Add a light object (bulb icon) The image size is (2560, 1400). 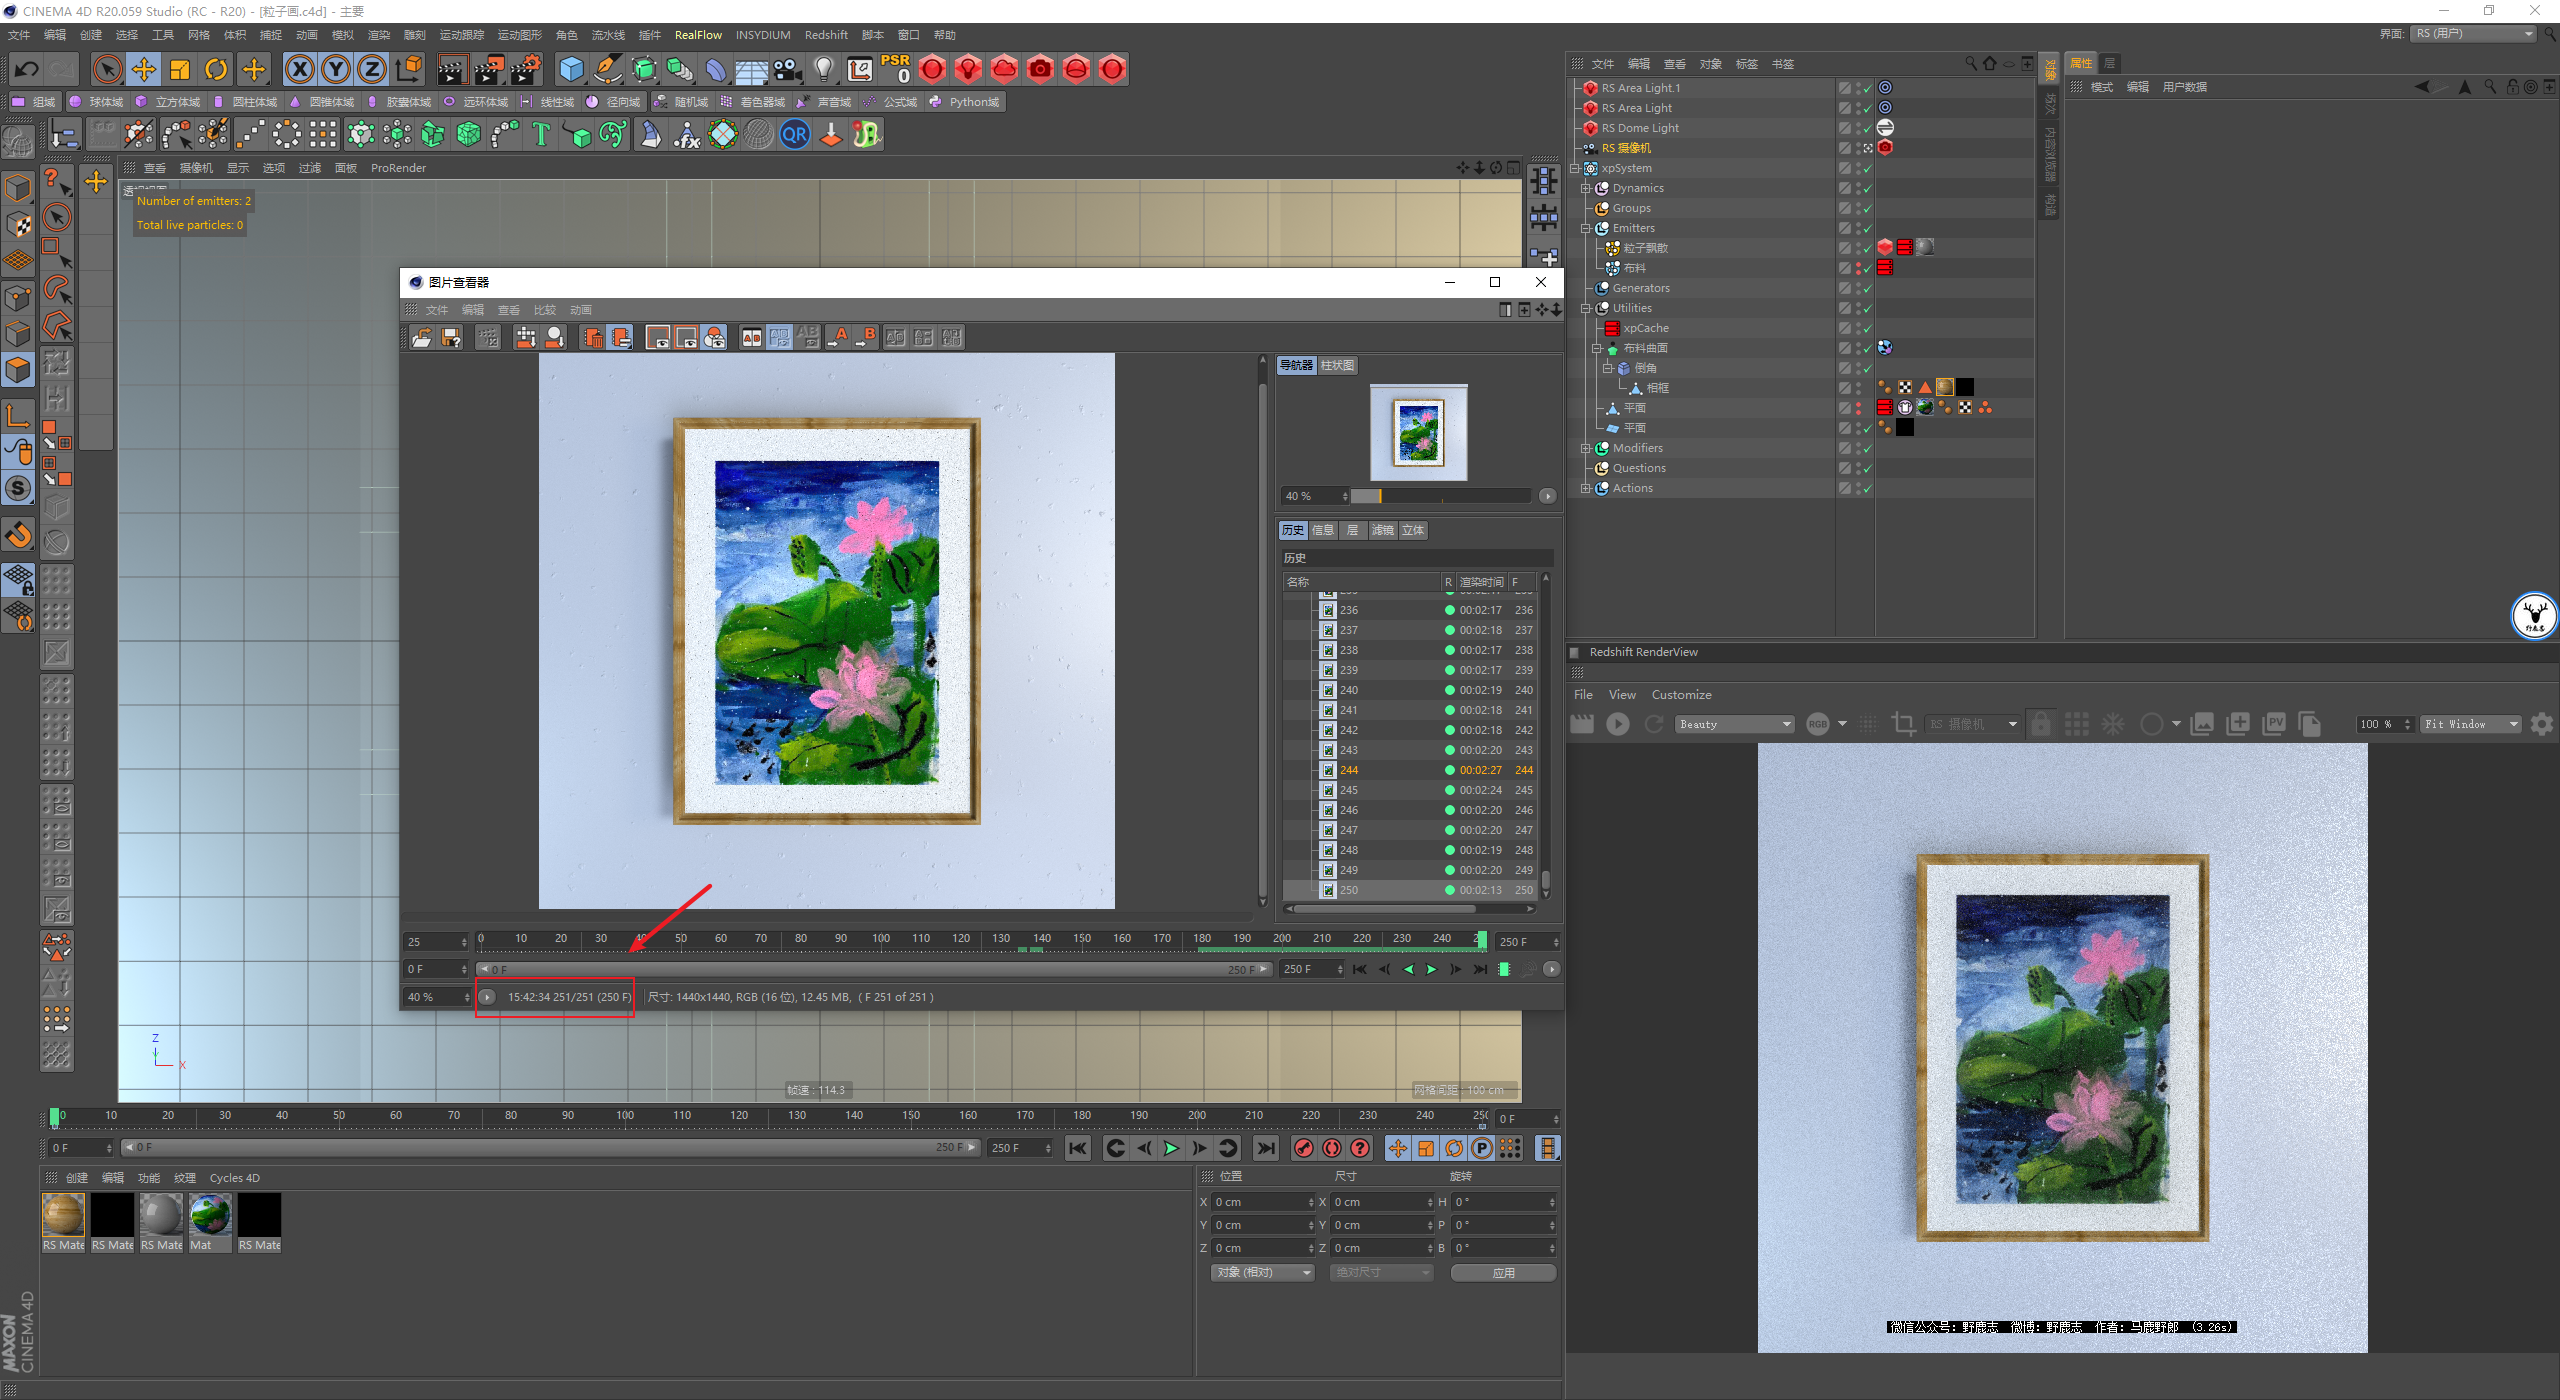coord(824,69)
